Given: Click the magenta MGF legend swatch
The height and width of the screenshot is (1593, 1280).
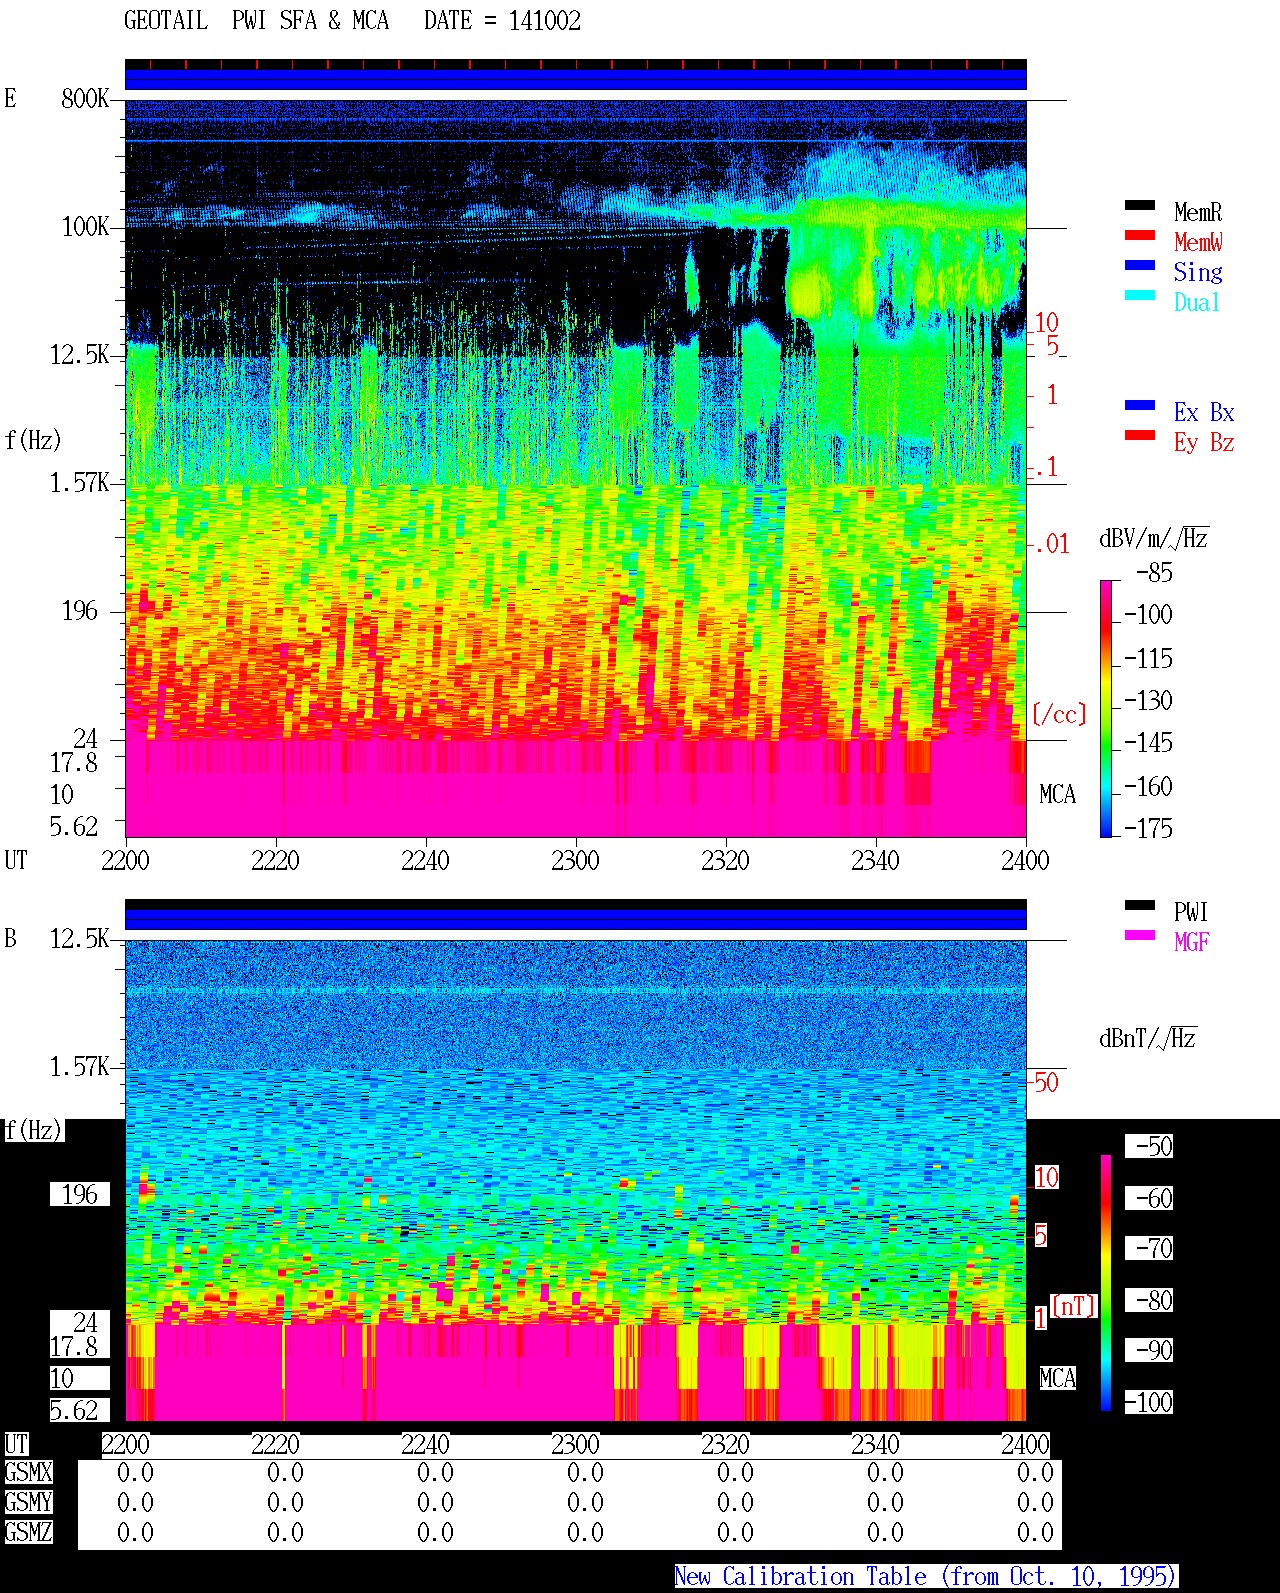Looking at the screenshot, I should [1140, 936].
